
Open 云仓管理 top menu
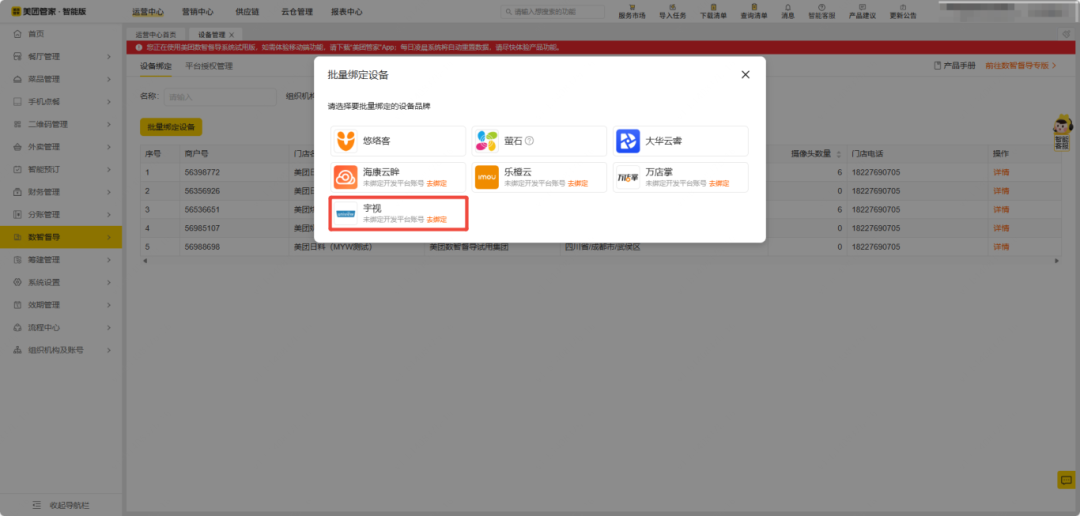[297, 12]
